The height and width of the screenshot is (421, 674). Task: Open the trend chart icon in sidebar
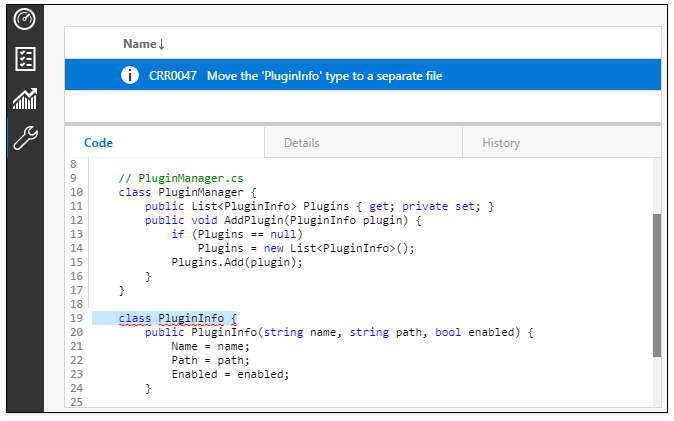[x=25, y=98]
